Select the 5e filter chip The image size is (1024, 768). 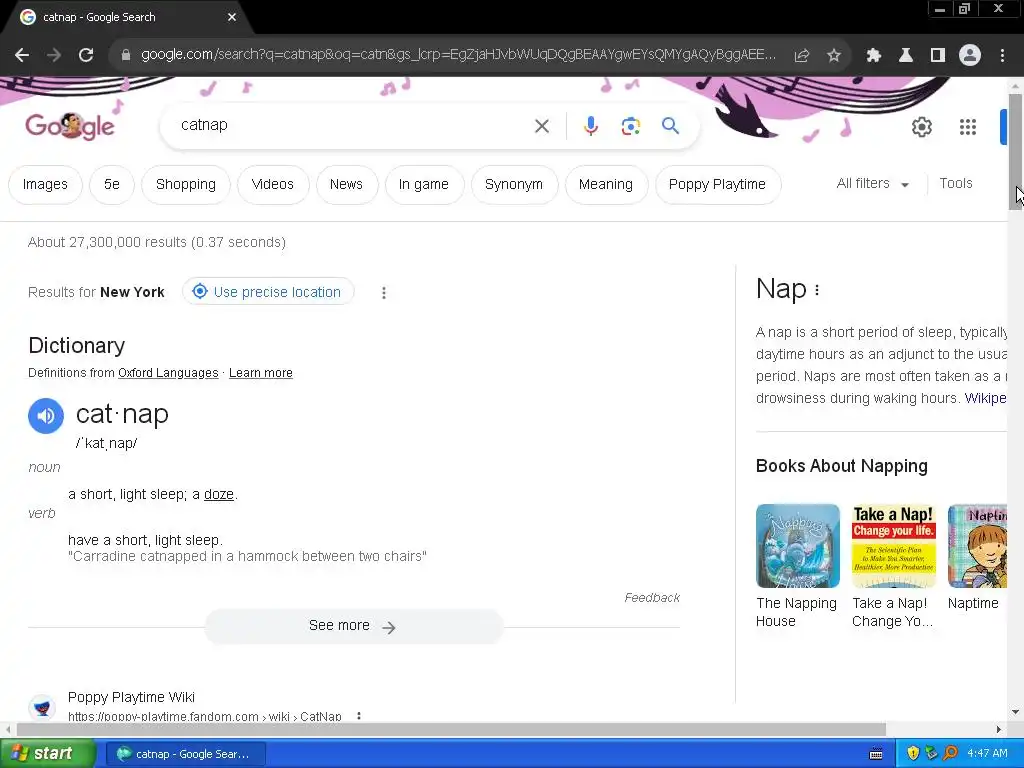coord(112,185)
